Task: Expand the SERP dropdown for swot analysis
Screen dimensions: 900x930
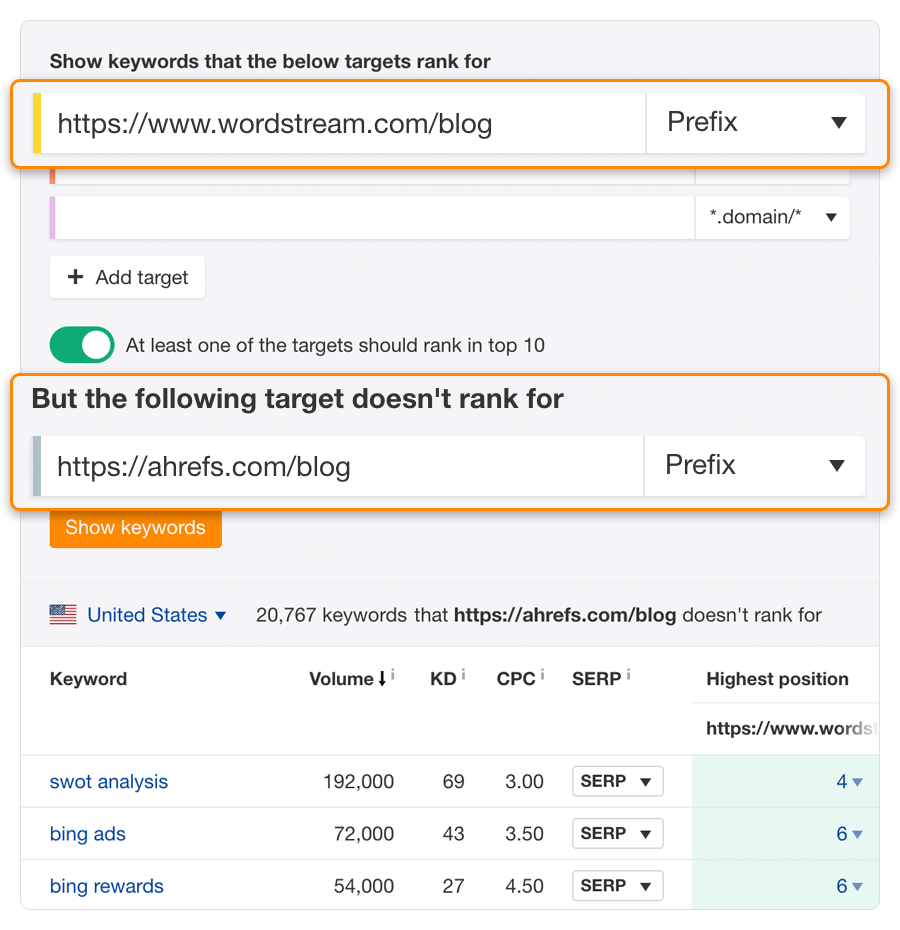Action: point(618,781)
